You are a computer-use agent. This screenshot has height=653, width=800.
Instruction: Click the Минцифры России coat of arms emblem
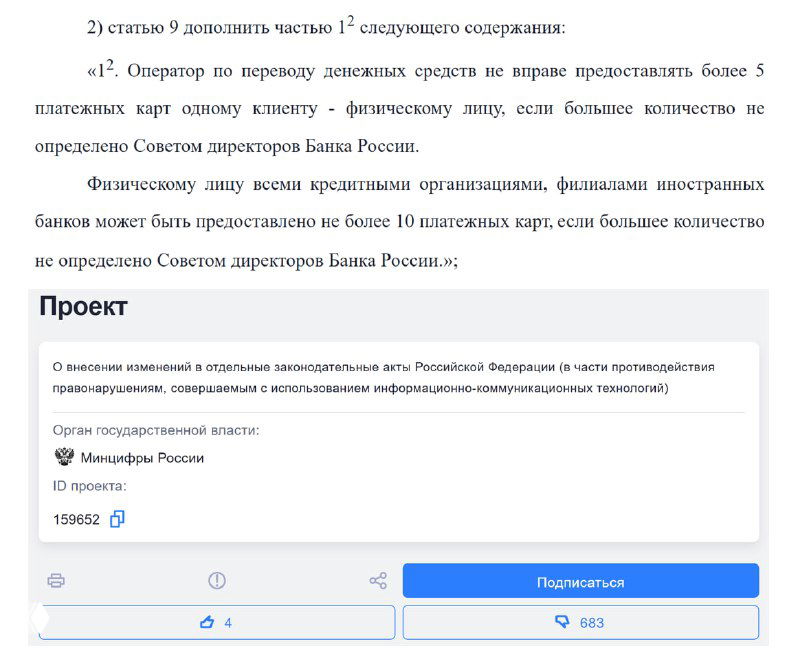pyautogui.click(x=62, y=457)
